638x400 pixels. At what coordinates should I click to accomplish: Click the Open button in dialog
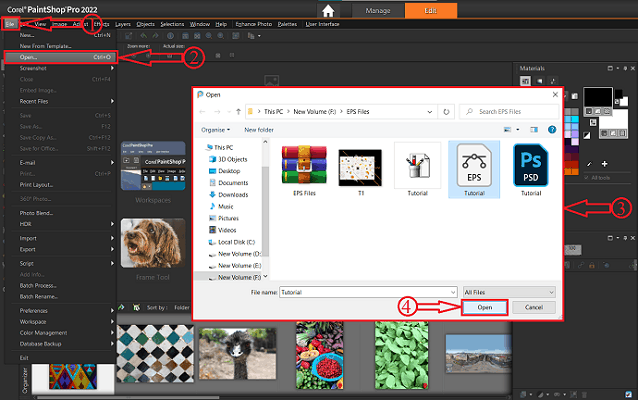tap(485, 307)
